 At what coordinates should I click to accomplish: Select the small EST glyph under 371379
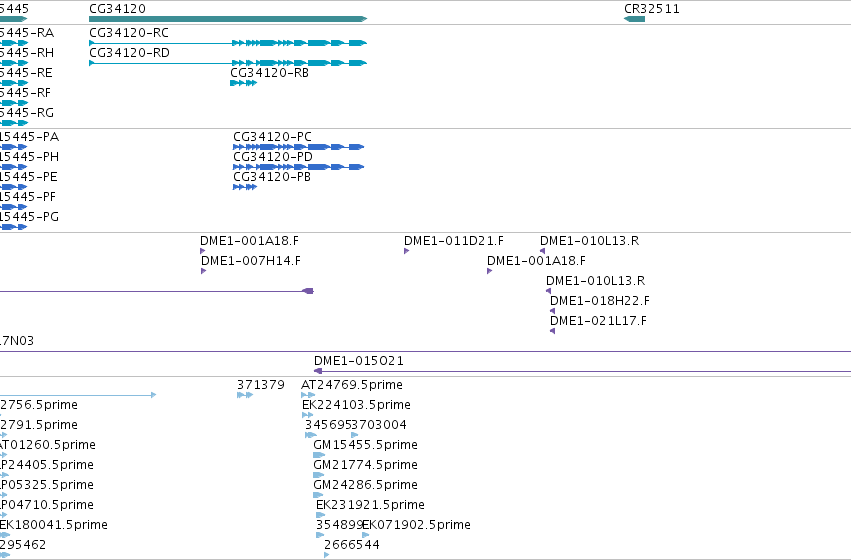(x=245, y=396)
